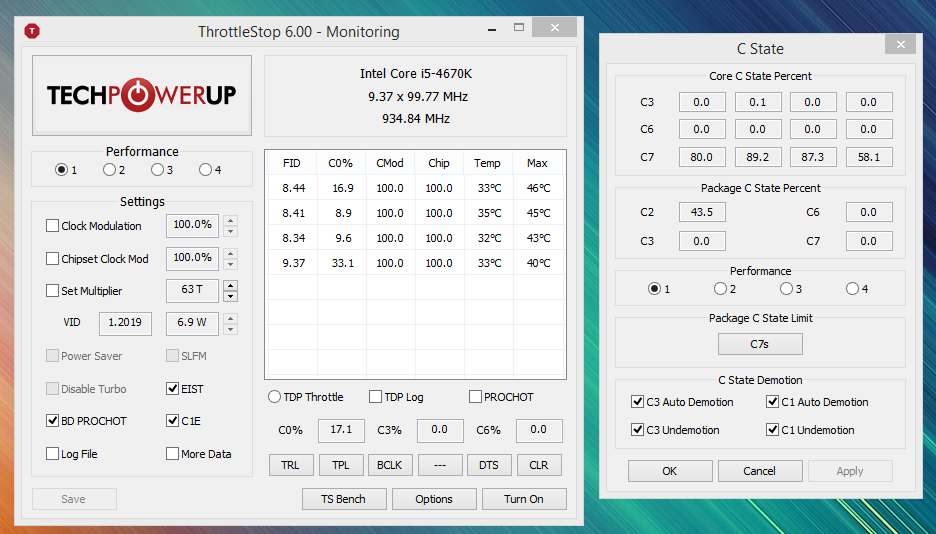Click the 6.9 W power value box
The image size is (936, 534).
pos(192,323)
